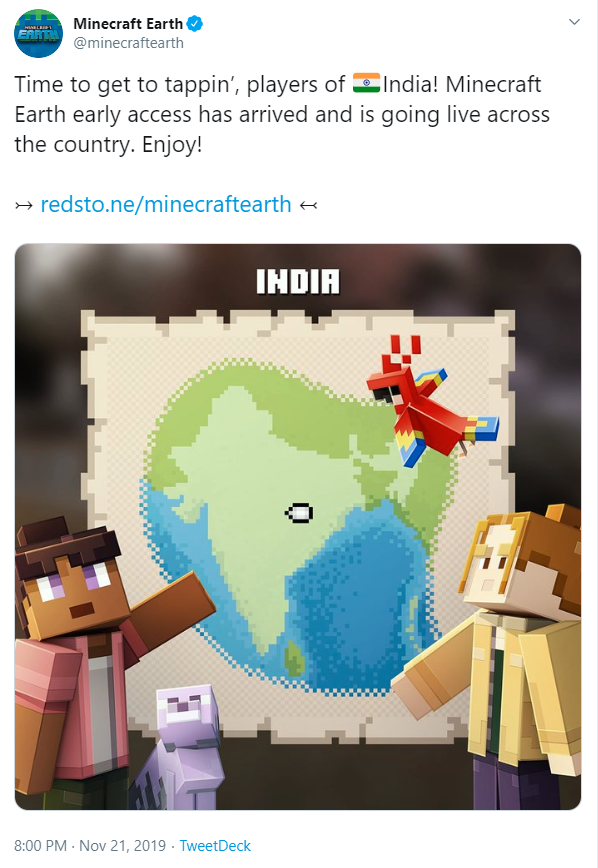The image size is (598, 868).
Task: Visit the @minecraftearth handle
Action: (128, 43)
